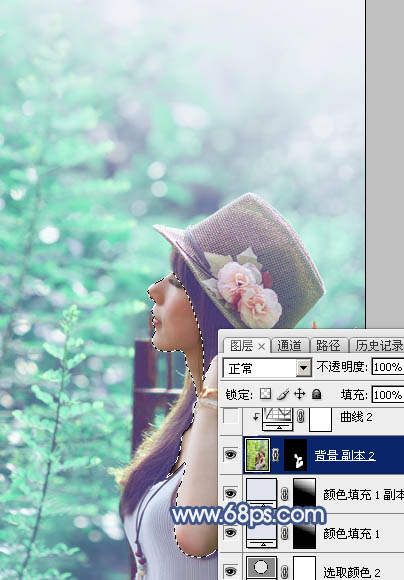This screenshot has width=404, height=580.
Task: Select layer name 曲线 2
Action: pyautogui.click(x=356, y=417)
